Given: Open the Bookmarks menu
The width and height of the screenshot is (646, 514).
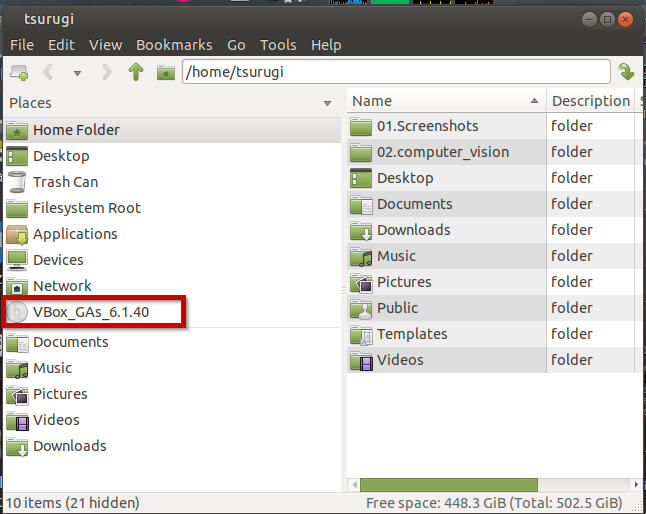Looking at the screenshot, I should pos(174,45).
